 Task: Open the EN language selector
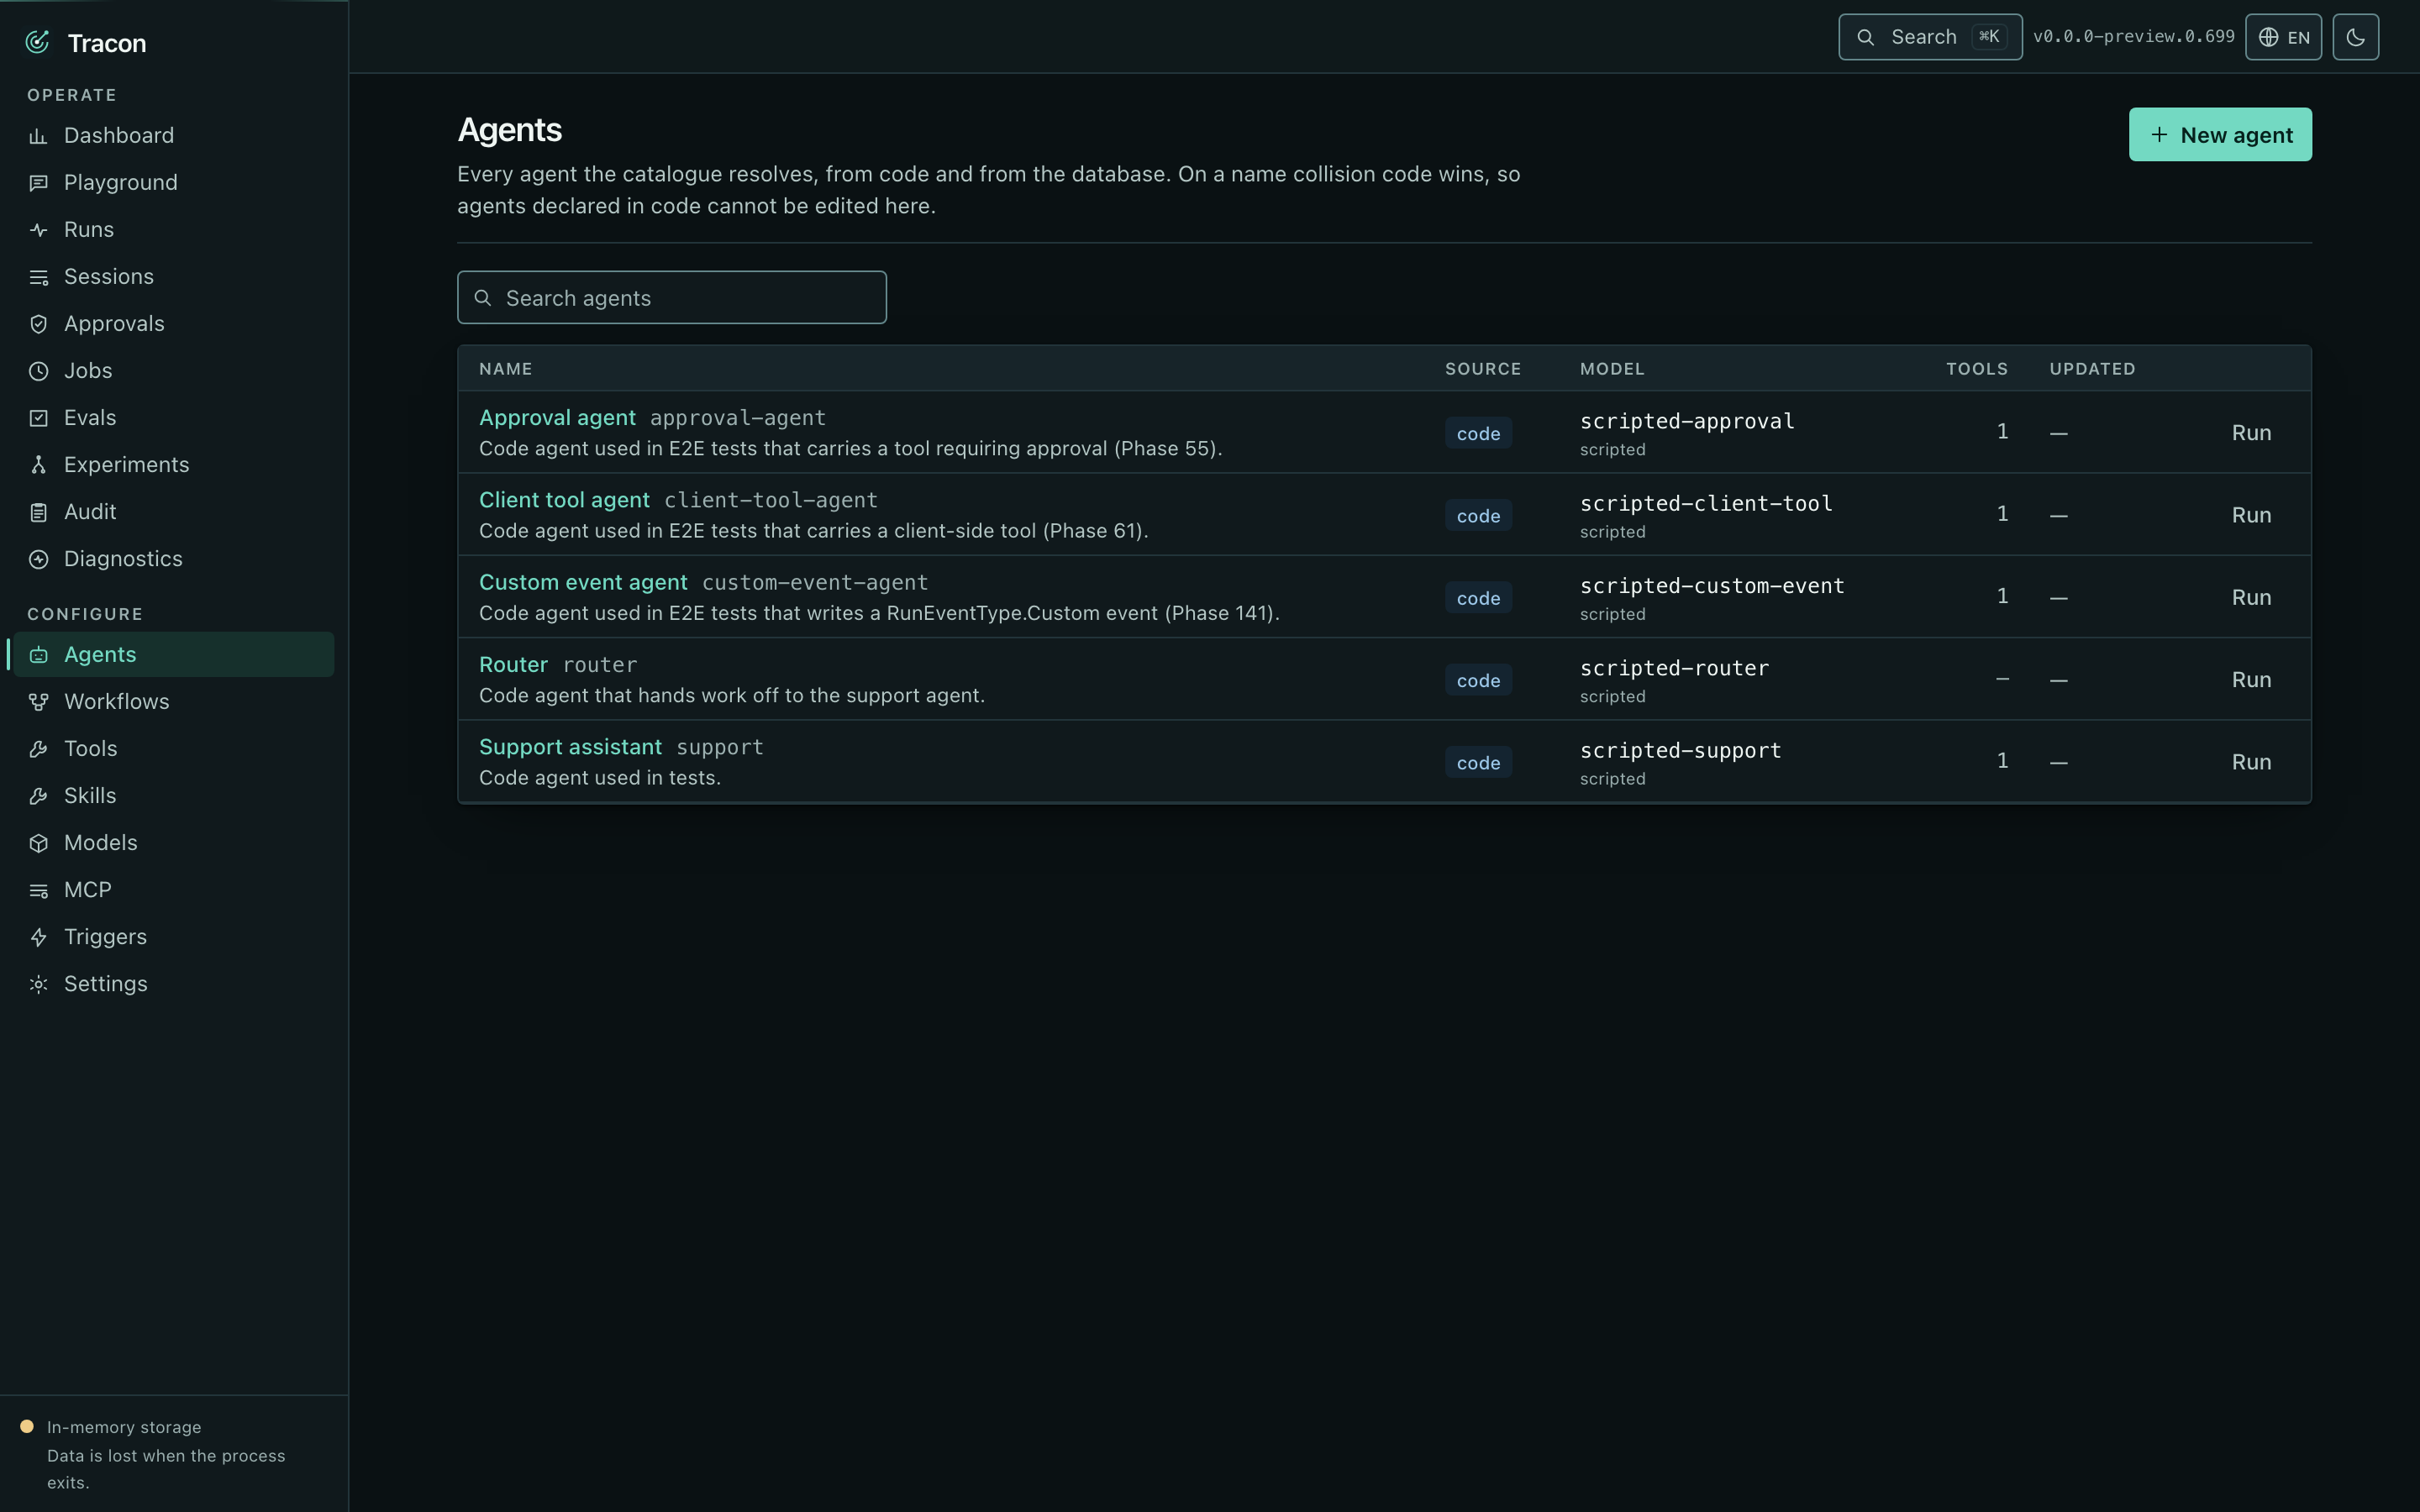(x=2283, y=37)
